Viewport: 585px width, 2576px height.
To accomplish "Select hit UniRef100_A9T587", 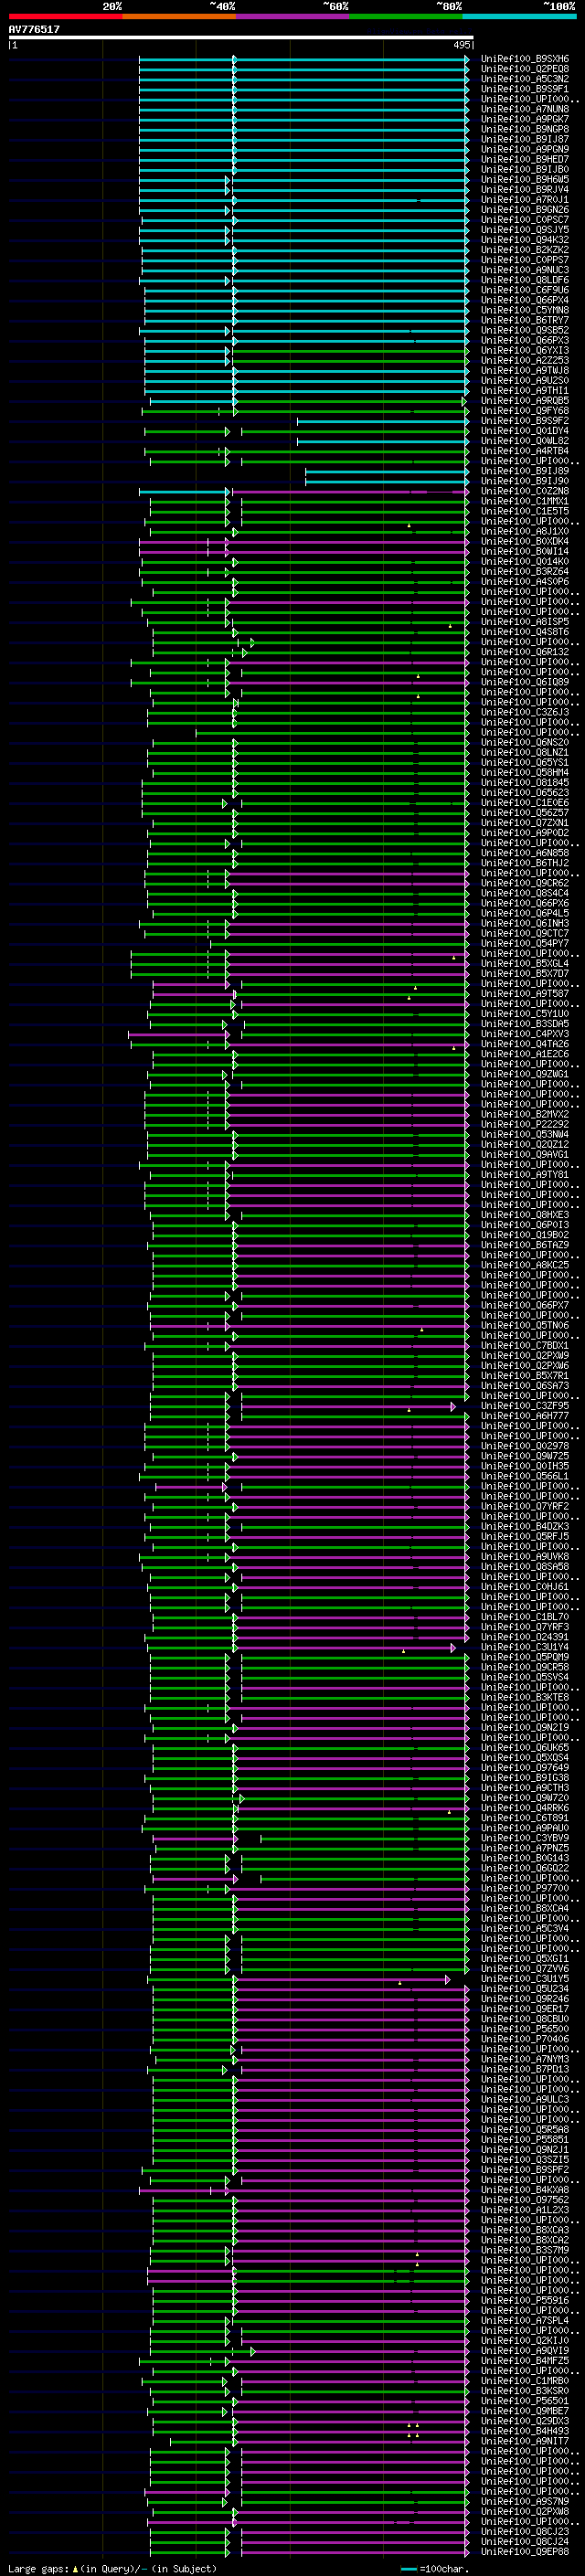I will tap(525, 994).
